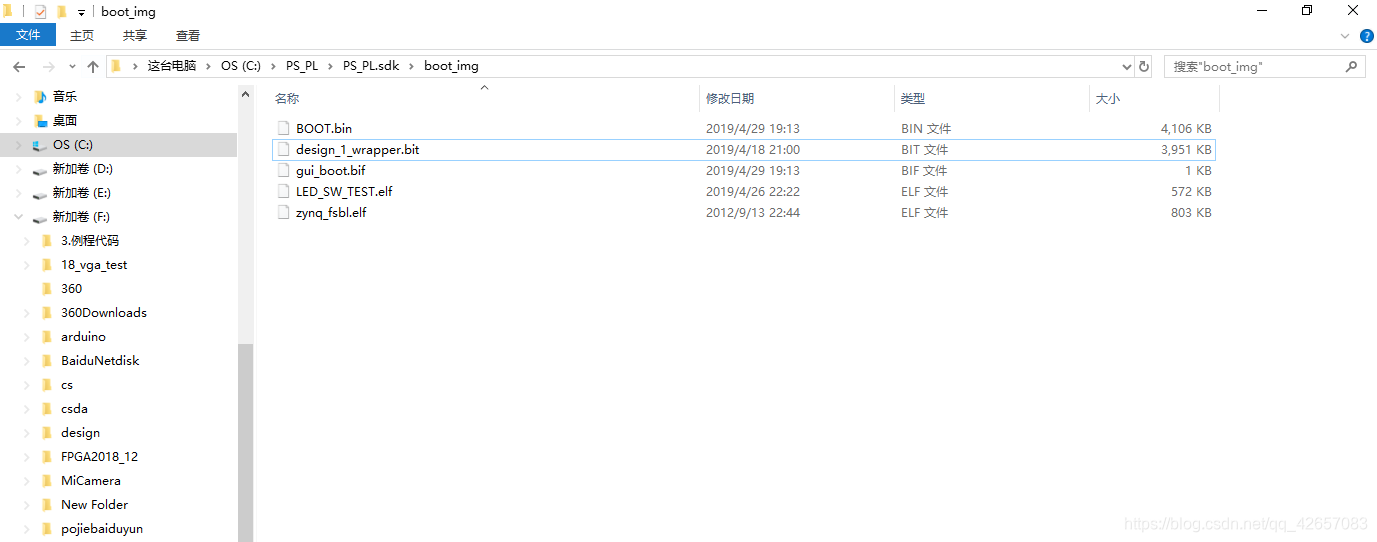1377x542 pixels.
Task: Open the blue Help icon
Action: (x=1367, y=35)
